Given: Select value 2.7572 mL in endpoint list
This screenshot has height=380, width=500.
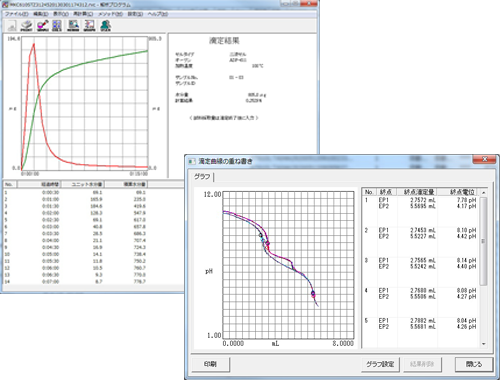Looking at the screenshot, I should tap(423, 200).
